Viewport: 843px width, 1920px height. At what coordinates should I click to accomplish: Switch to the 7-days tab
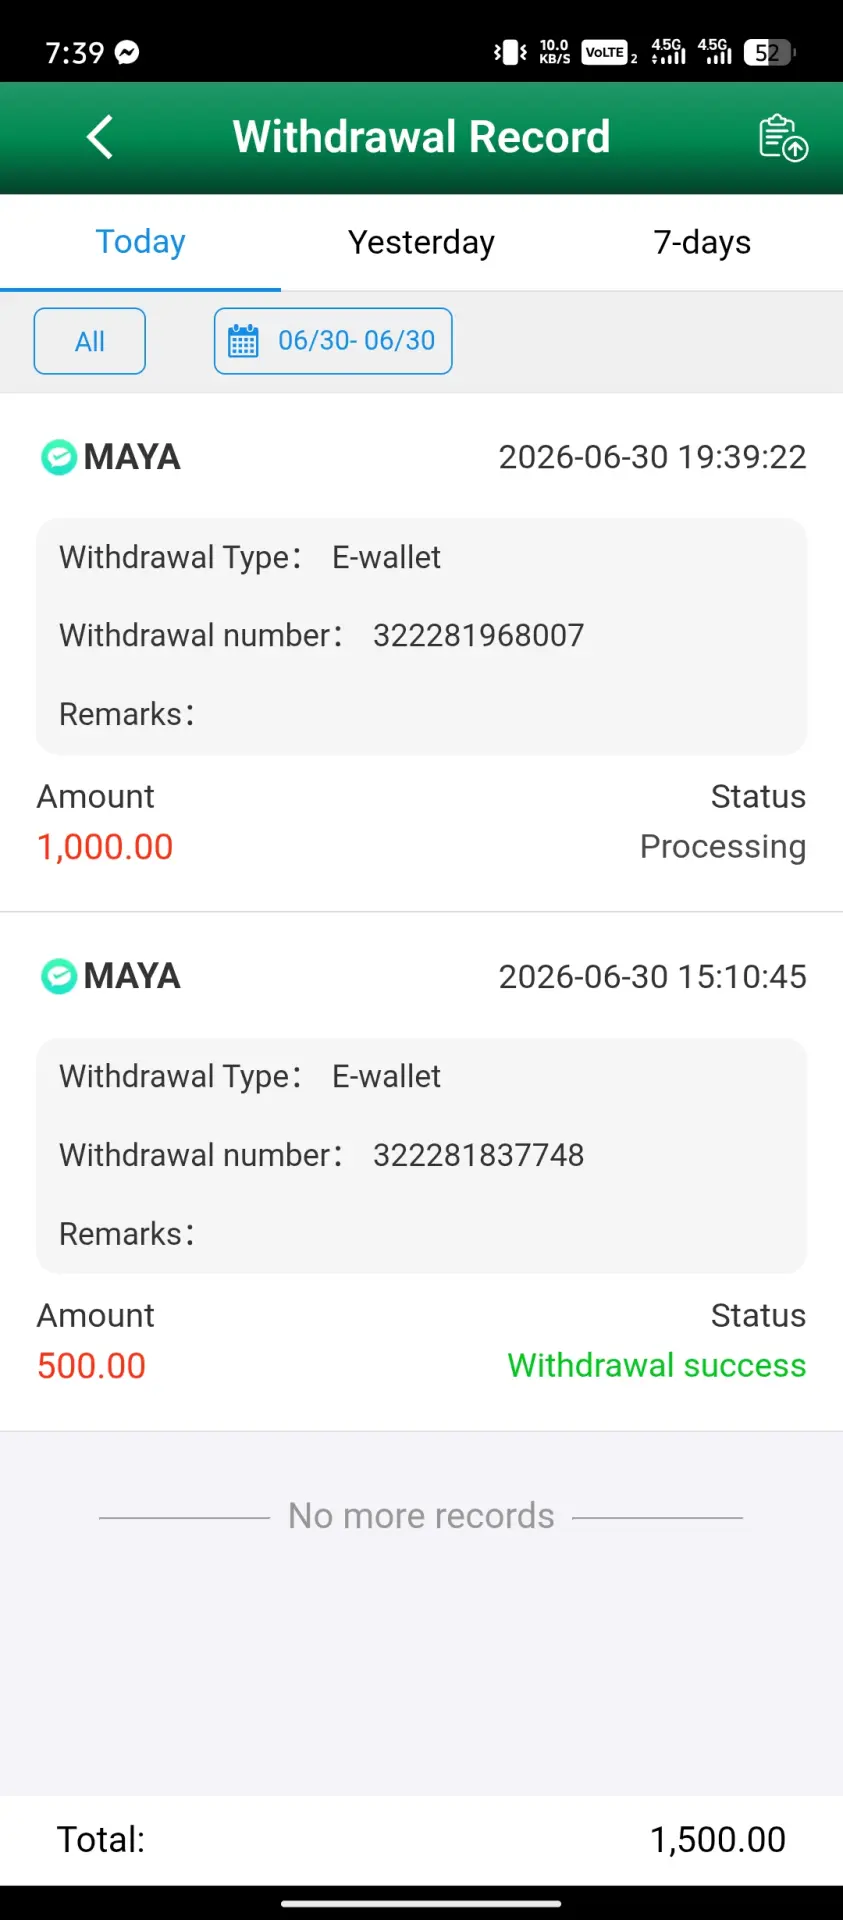tap(702, 242)
